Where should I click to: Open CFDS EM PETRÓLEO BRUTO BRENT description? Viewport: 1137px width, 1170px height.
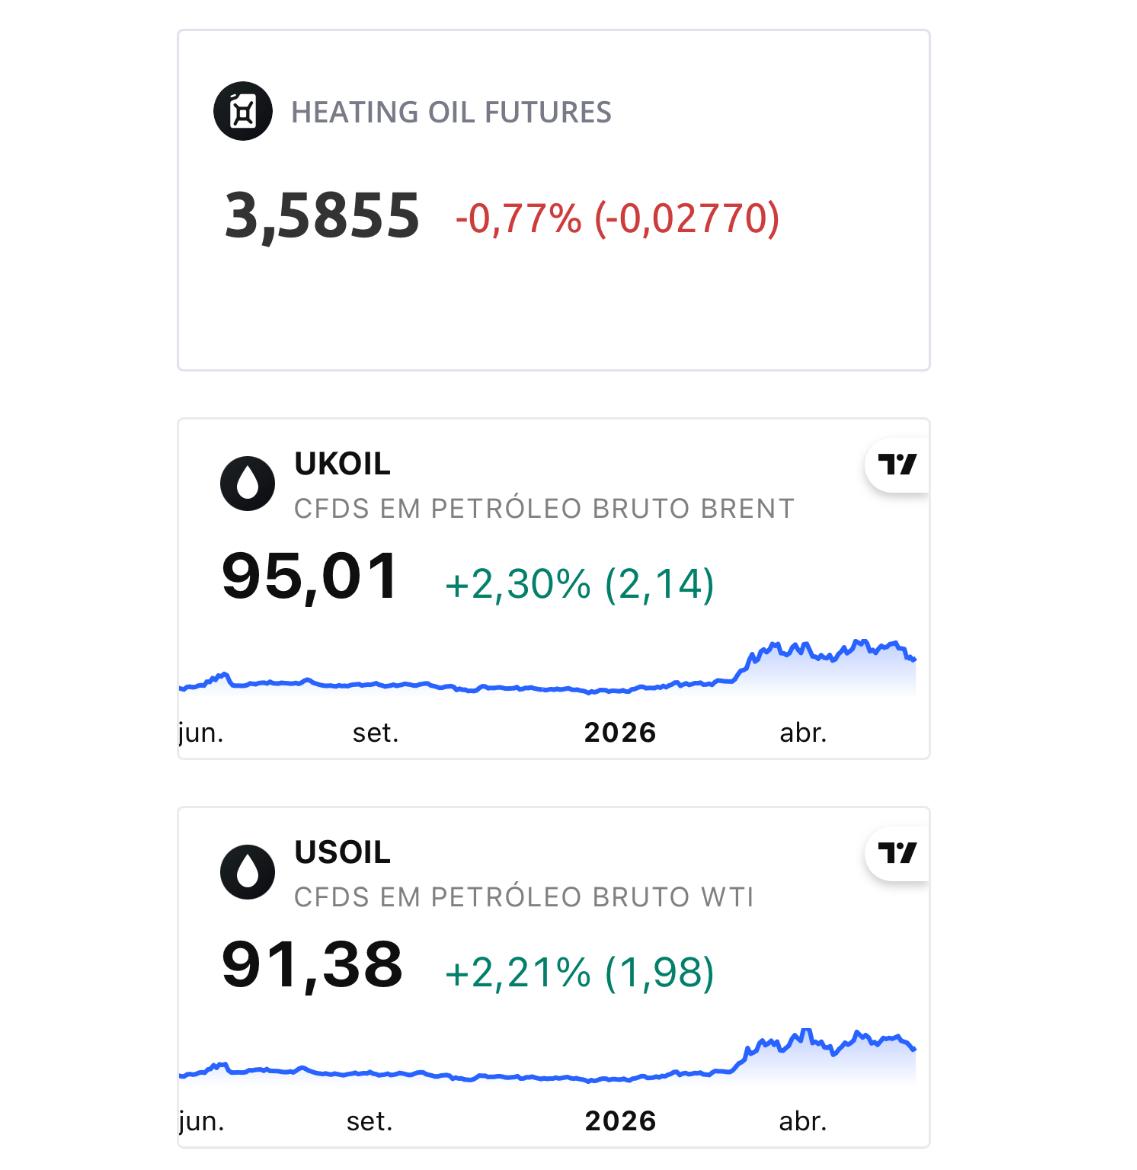(x=544, y=509)
